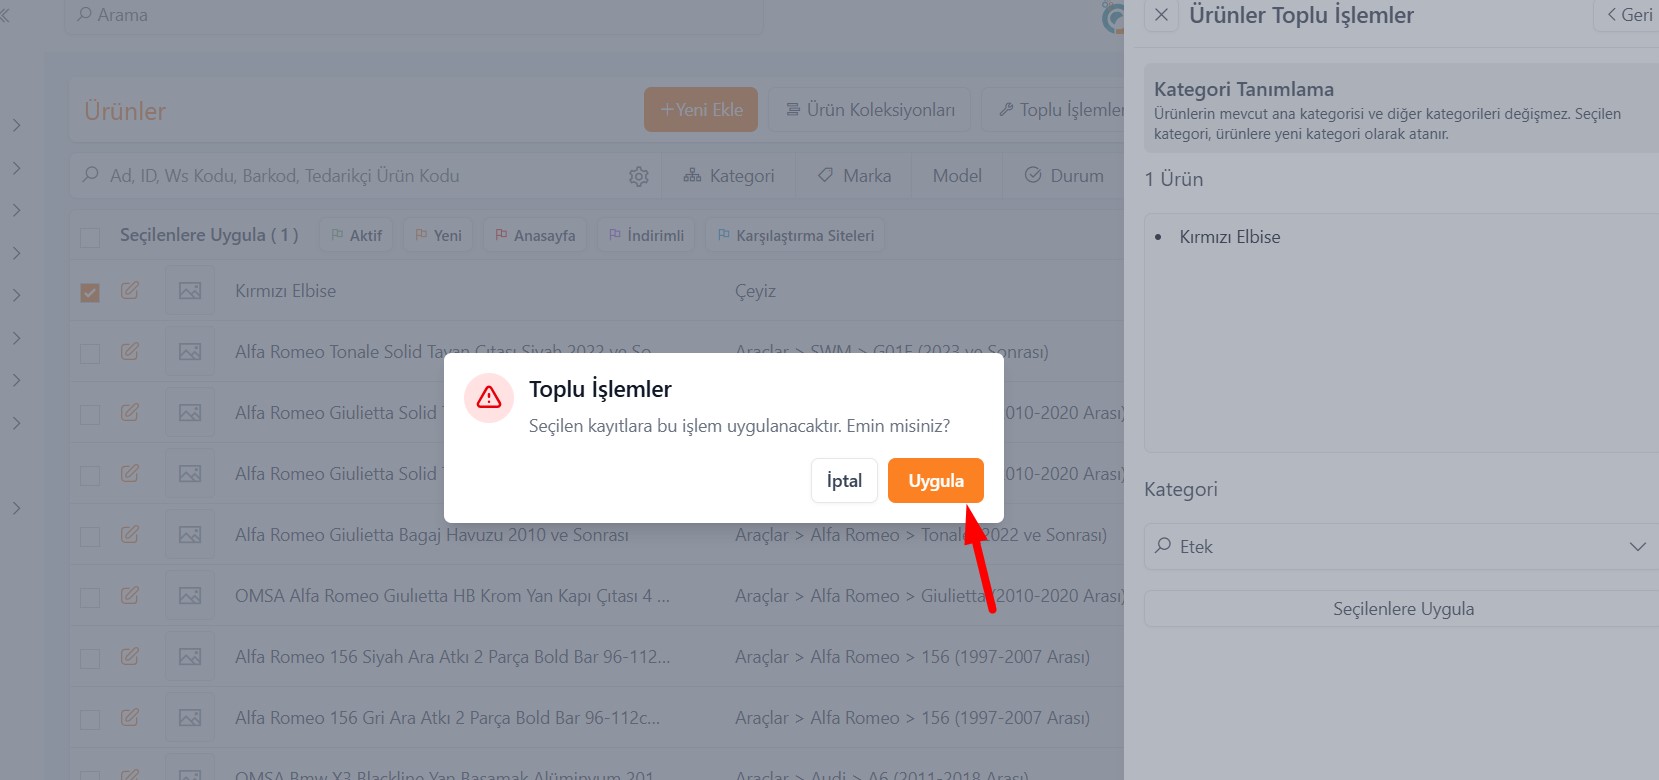Check the Alfa Romeo Giulietta Bagaj Havuzu checkbox
Viewport: 1659px width, 780px height.
90,537
